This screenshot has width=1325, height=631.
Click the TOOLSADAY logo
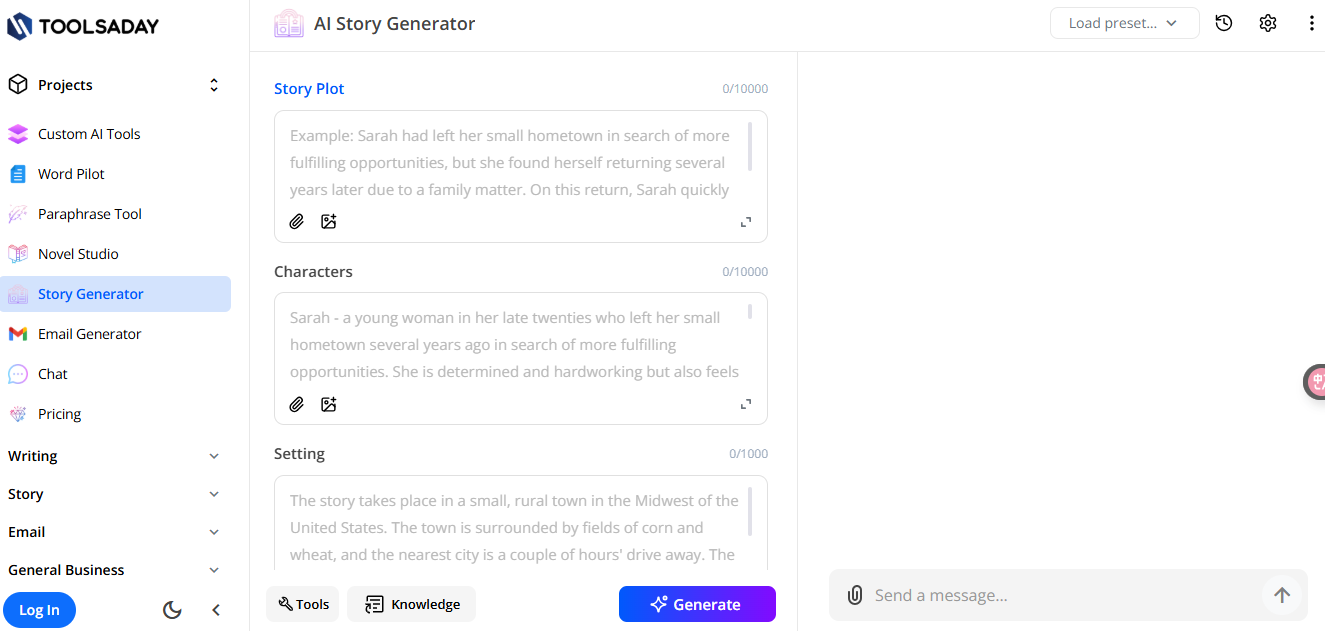pyautogui.click(x=83, y=26)
